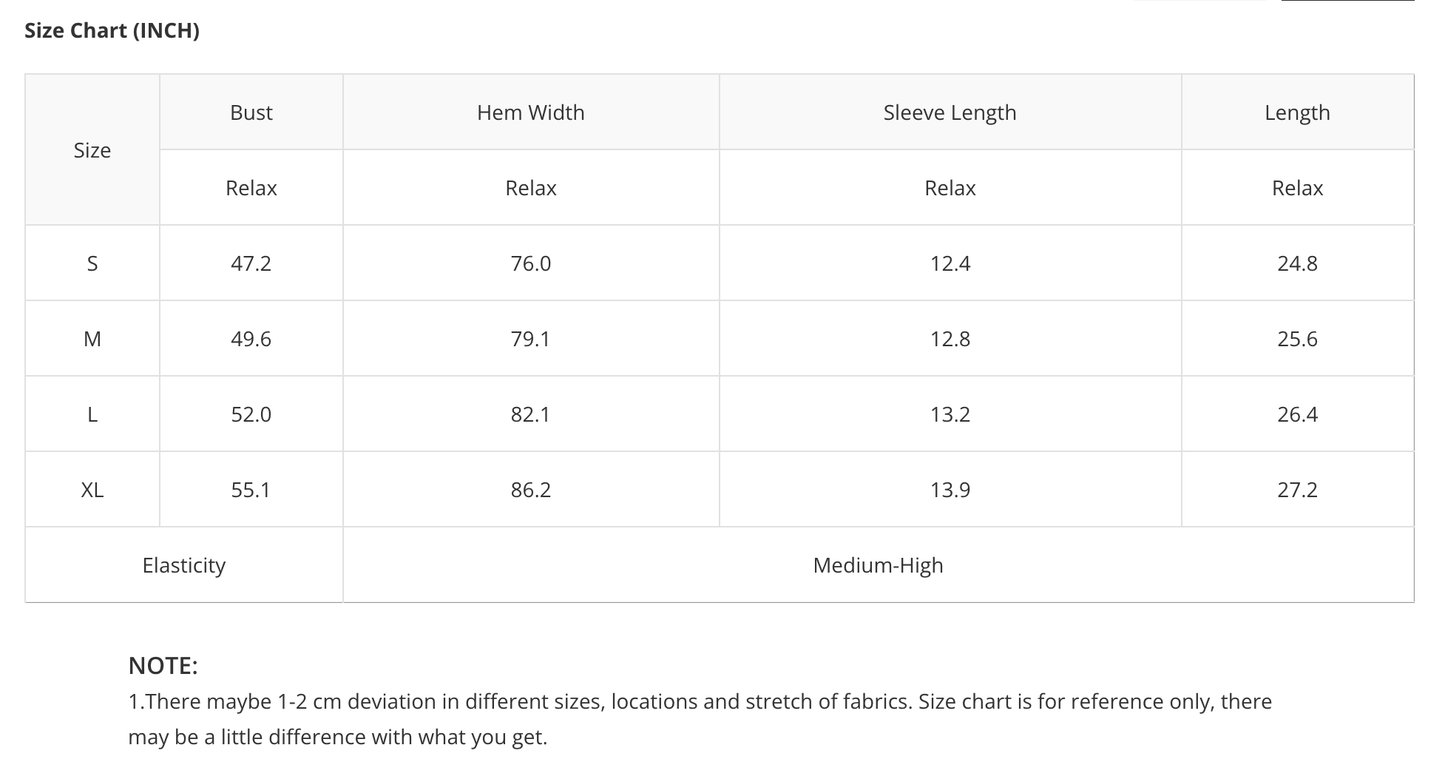Click the Relax subheader under Bust
This screenshot has width=1445, height=762.
(251, 188)
